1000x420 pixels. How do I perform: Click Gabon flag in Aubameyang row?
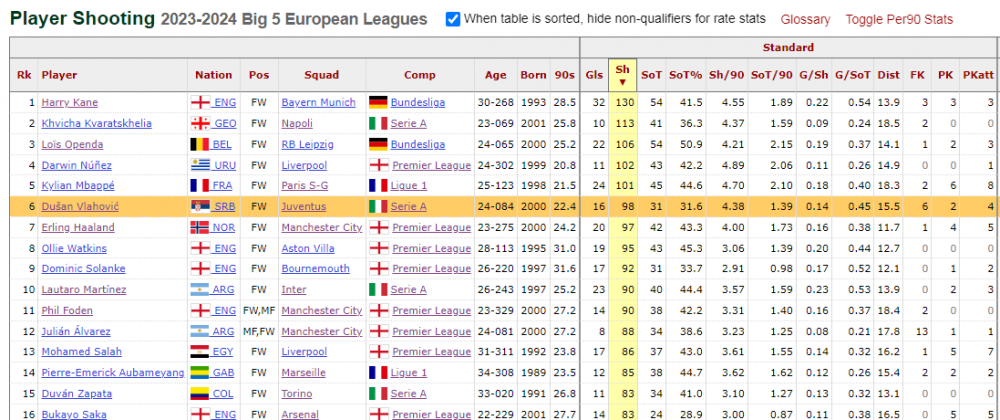tap(201, 373)
